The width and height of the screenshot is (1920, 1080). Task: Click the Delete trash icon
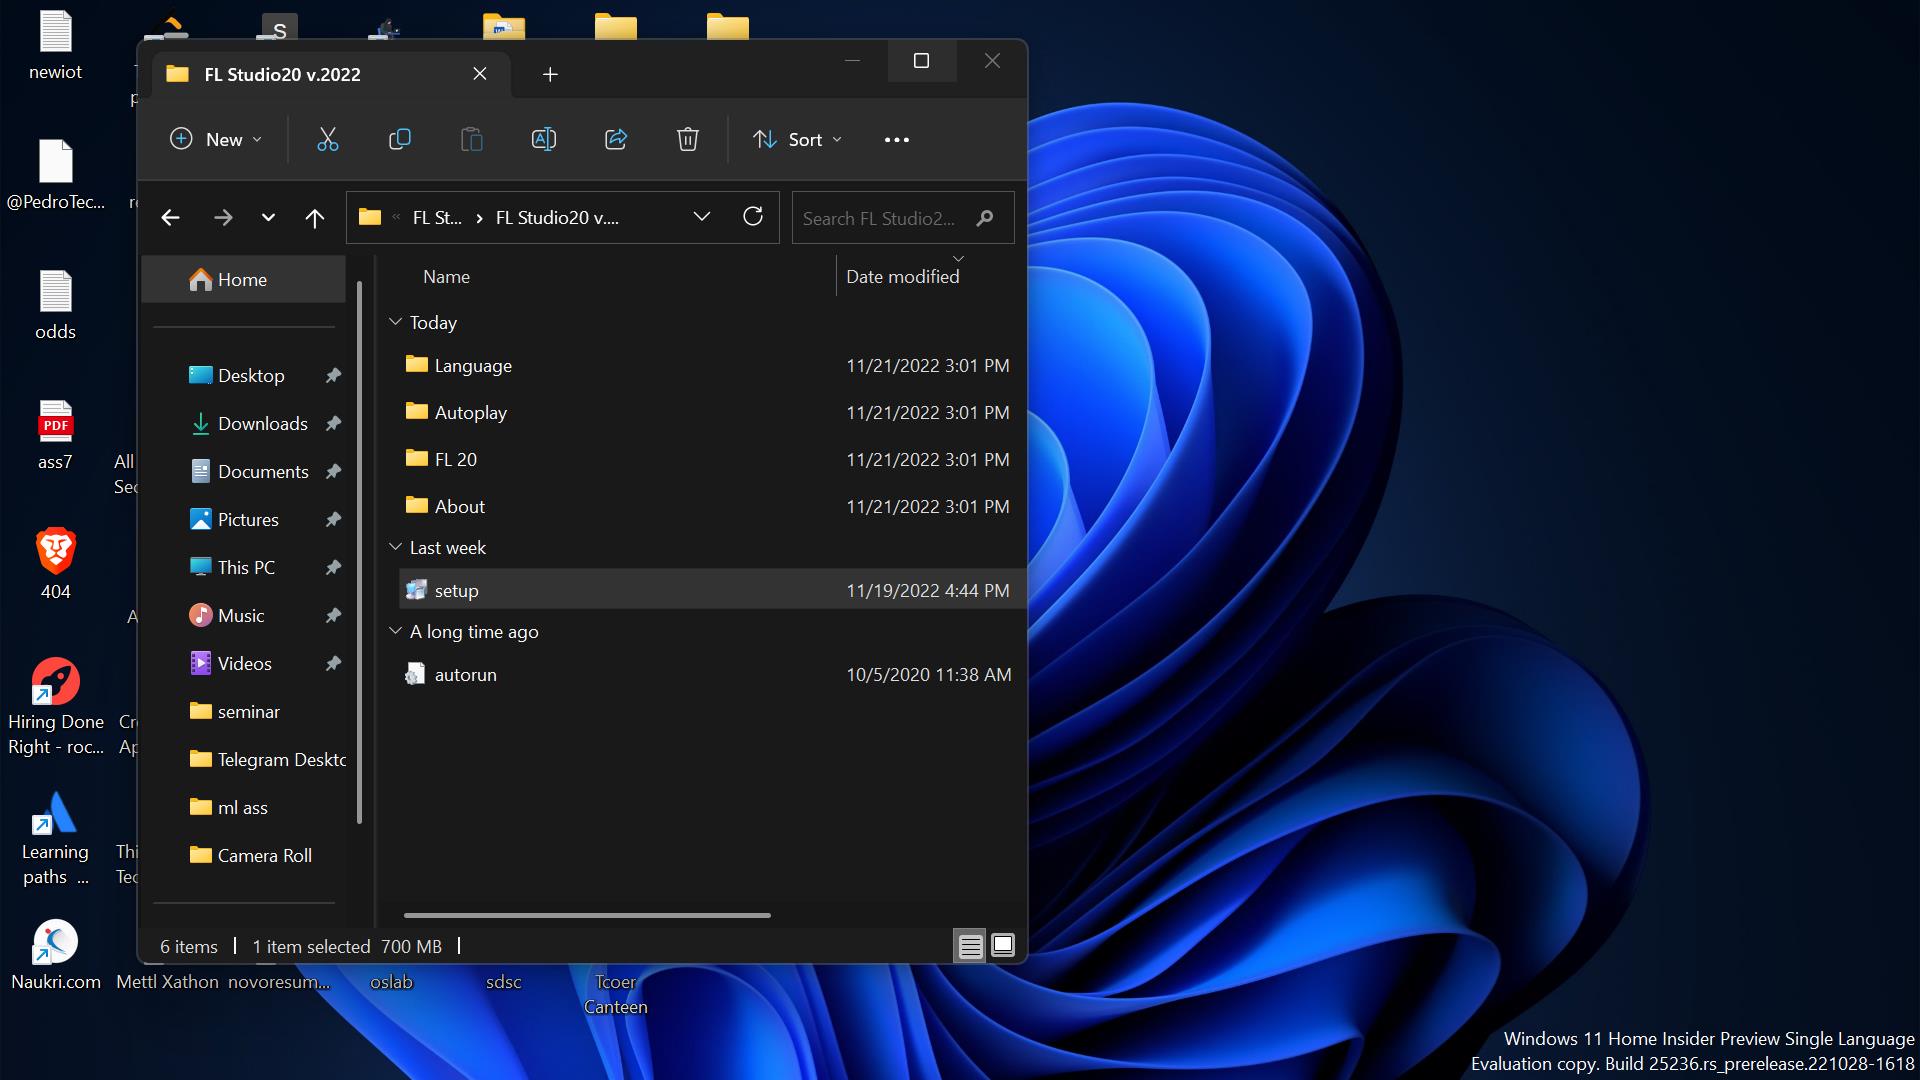point(687,140)
